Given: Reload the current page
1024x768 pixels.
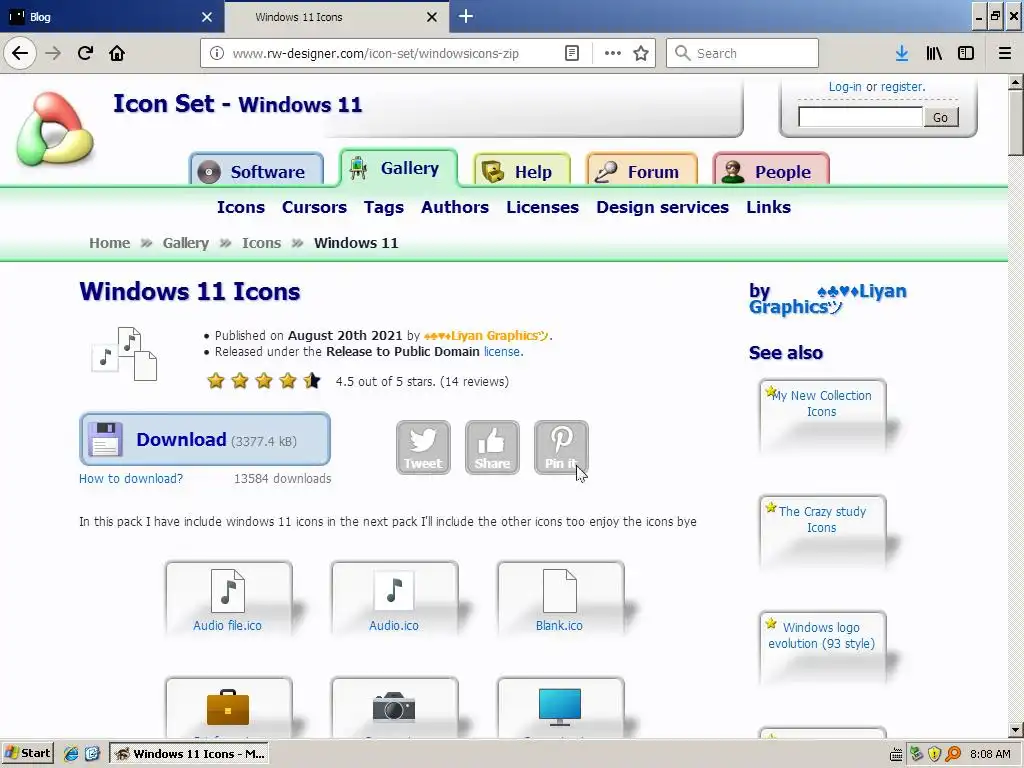Looking at the screenshot, I should [x=85, y=53].
